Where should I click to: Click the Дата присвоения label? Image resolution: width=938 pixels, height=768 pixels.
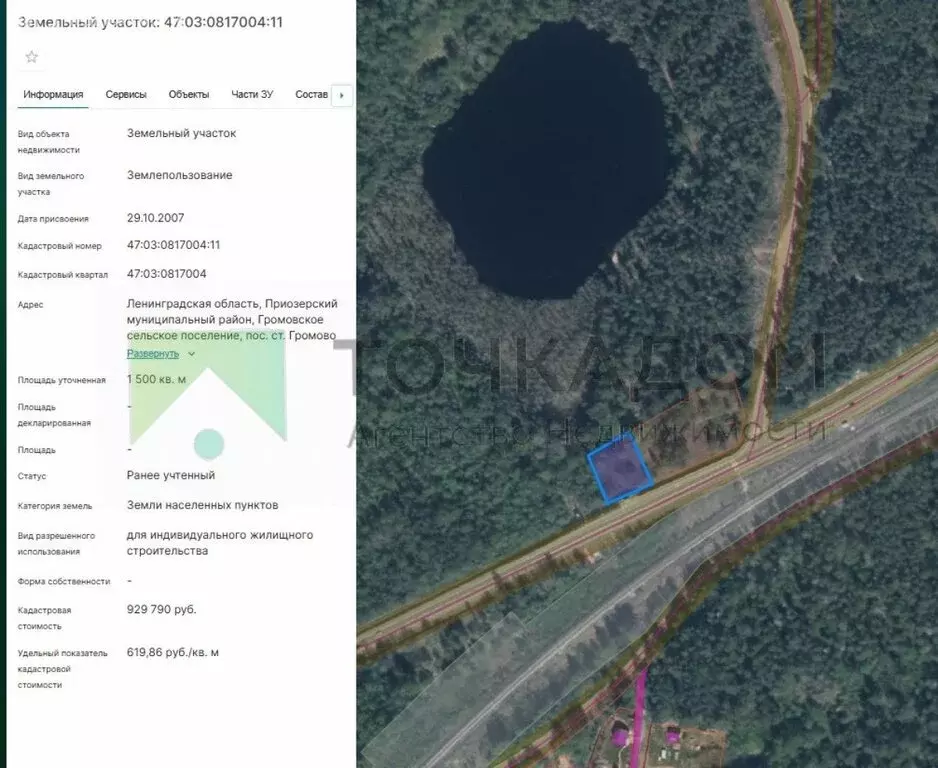(53, 219)
